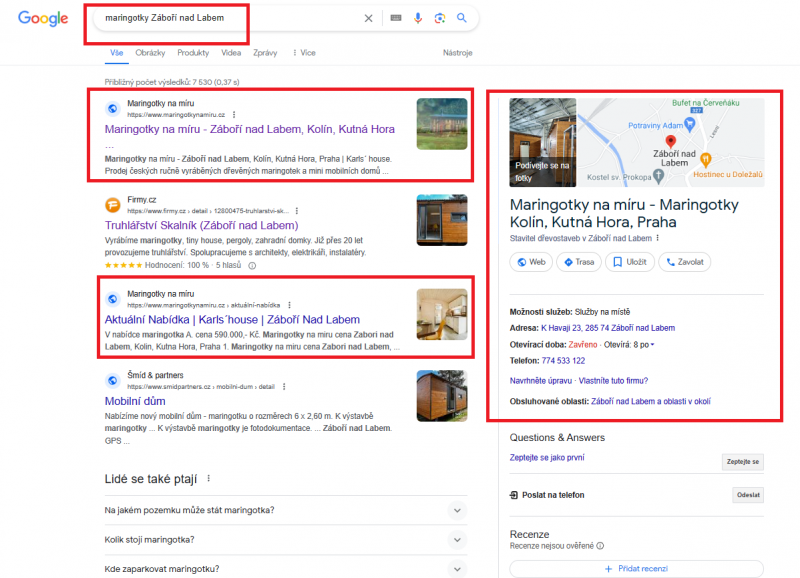Screen dimensions: 800x578
Task: Click the Mobilní dům result thumbnail
Action: point(442,396)
